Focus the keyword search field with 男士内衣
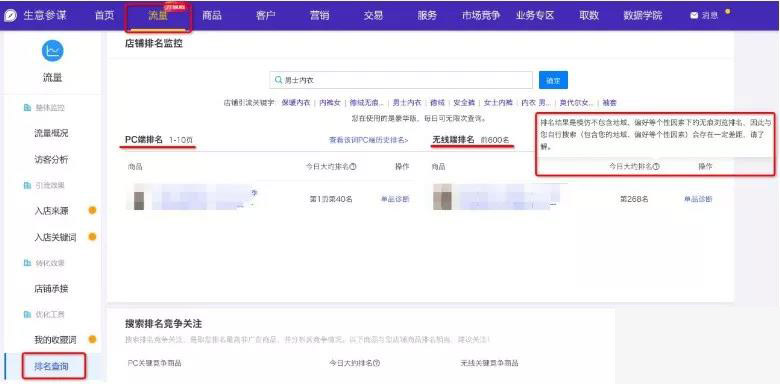780x384 pixels. (401, 80)
